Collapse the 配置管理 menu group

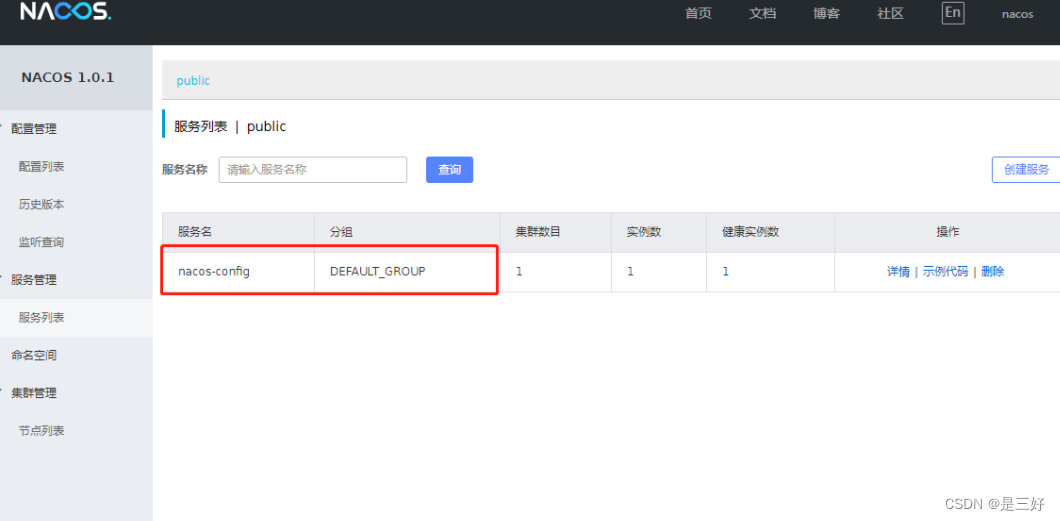34,129
